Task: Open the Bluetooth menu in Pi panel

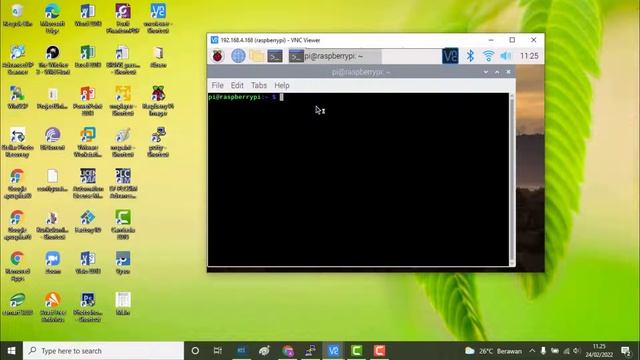Action: (x=470, y=56)
